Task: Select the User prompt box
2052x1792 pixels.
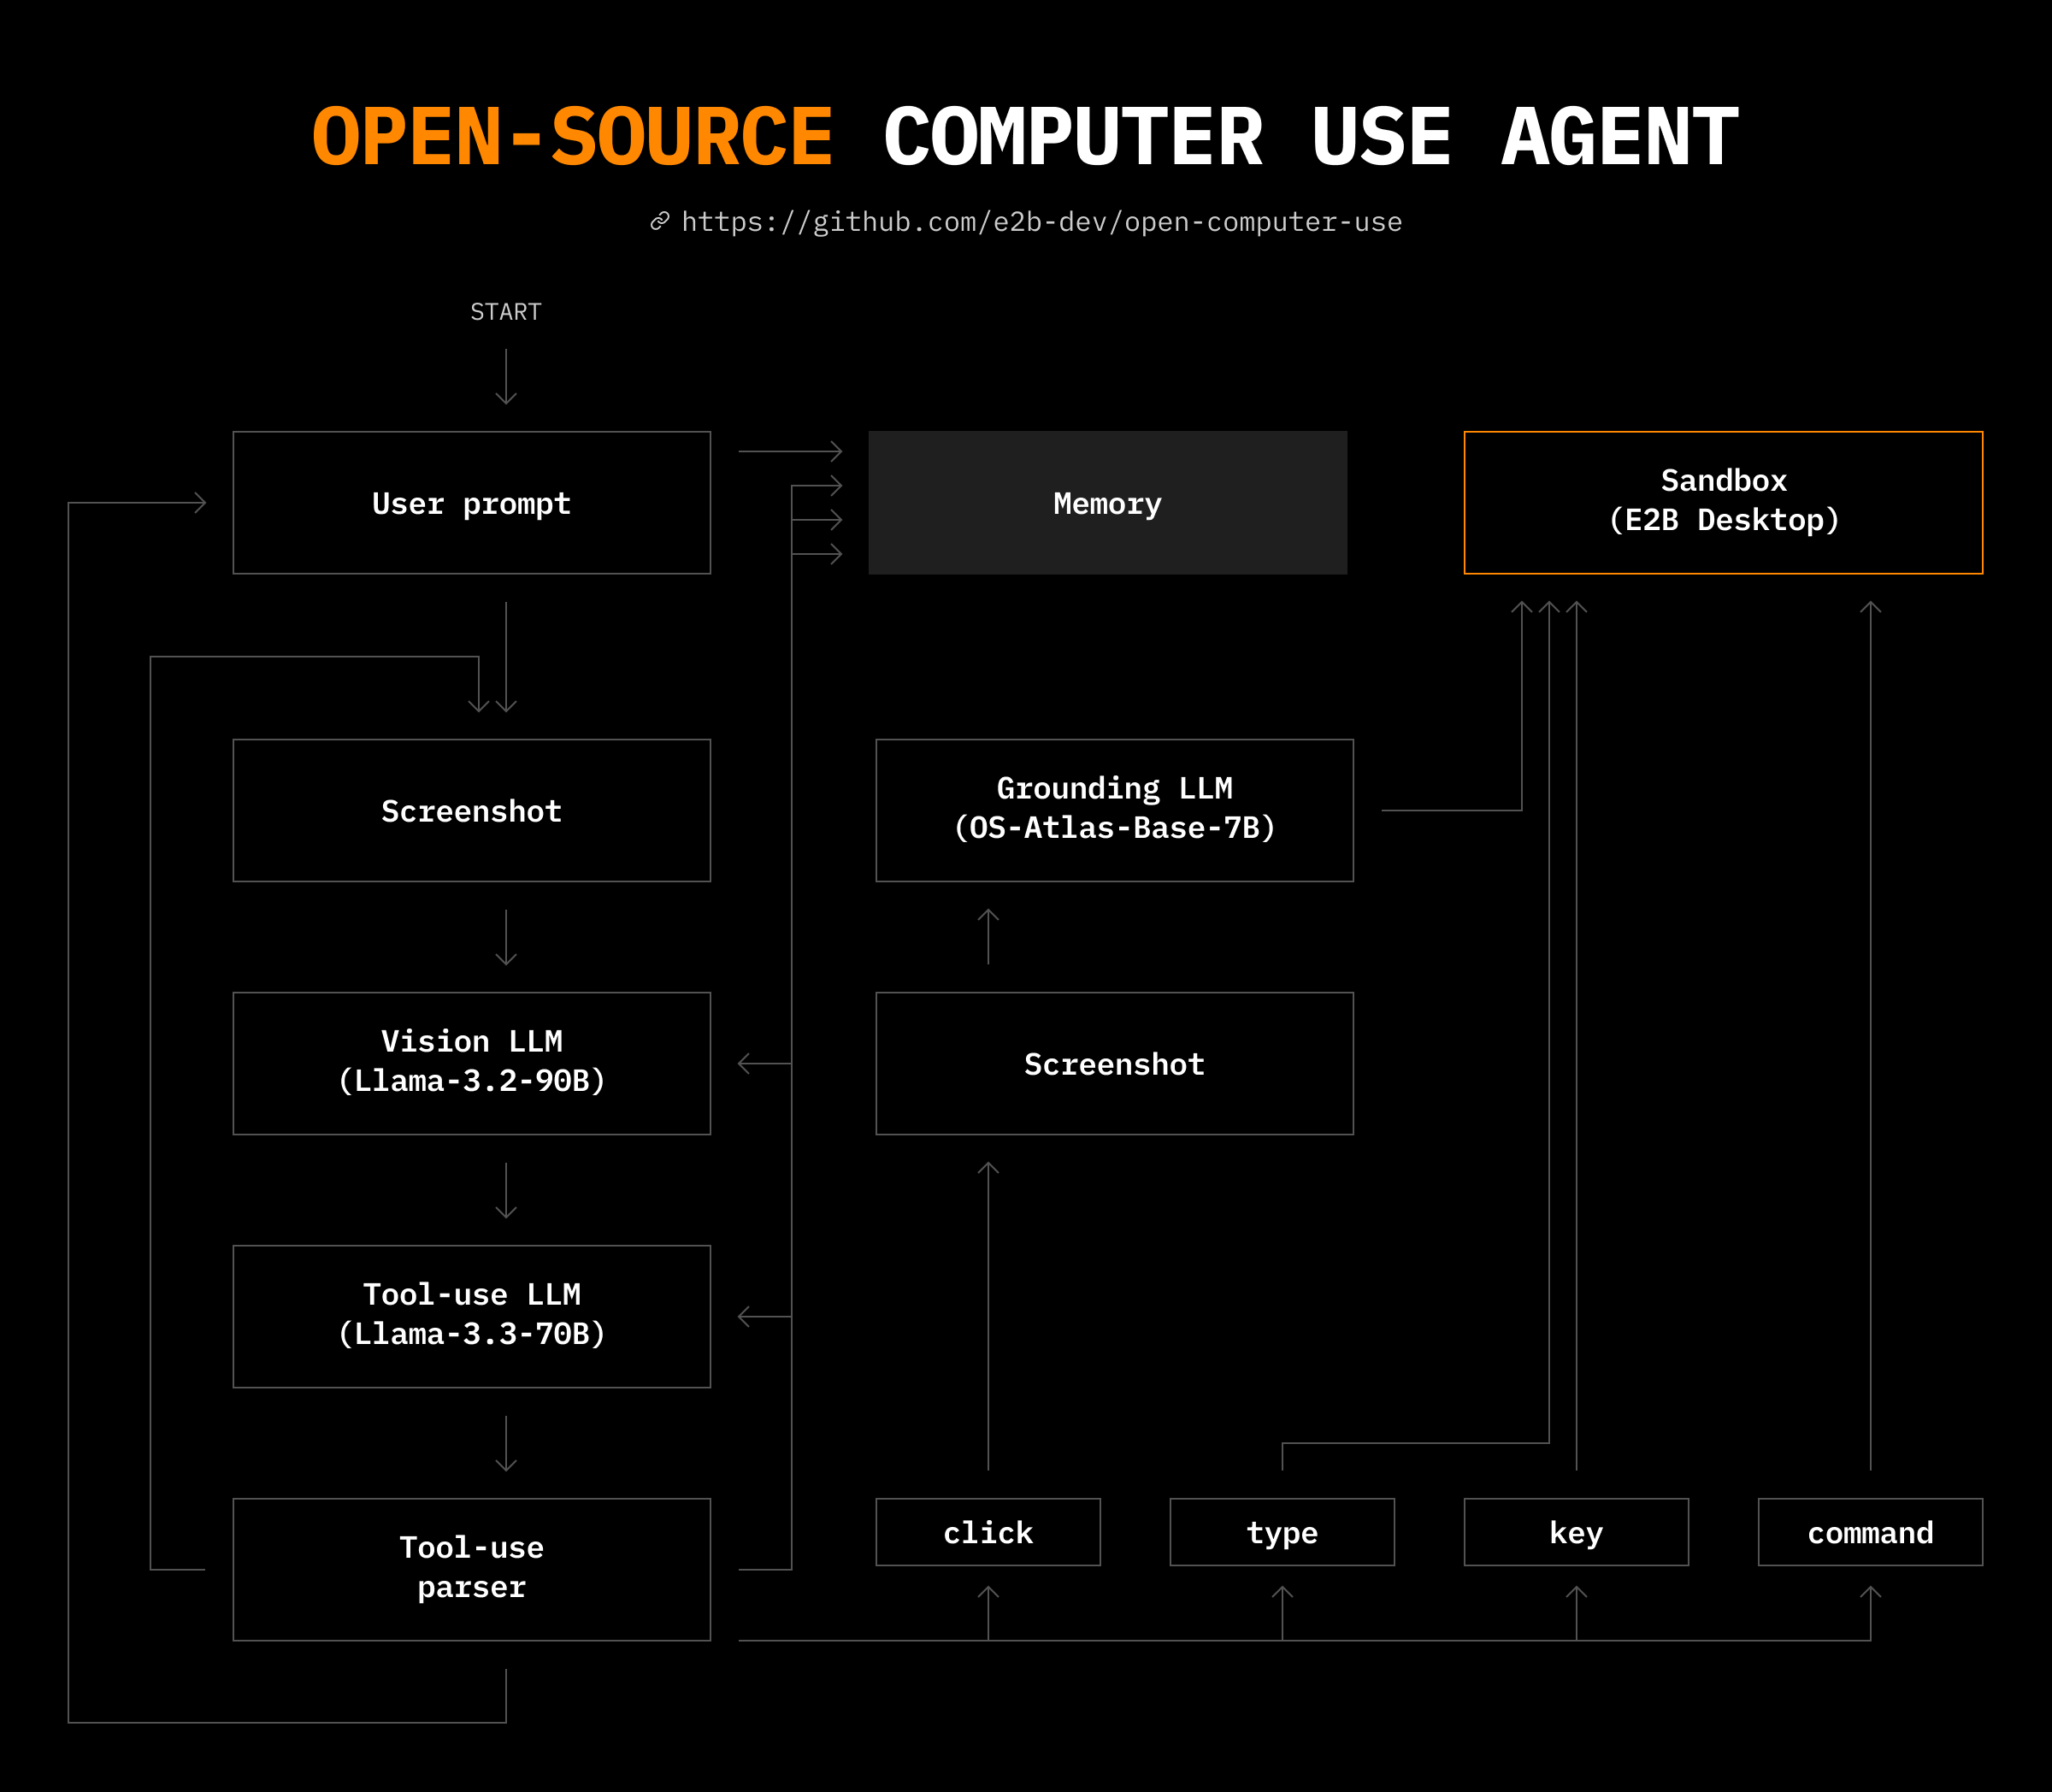Action: 471,503
